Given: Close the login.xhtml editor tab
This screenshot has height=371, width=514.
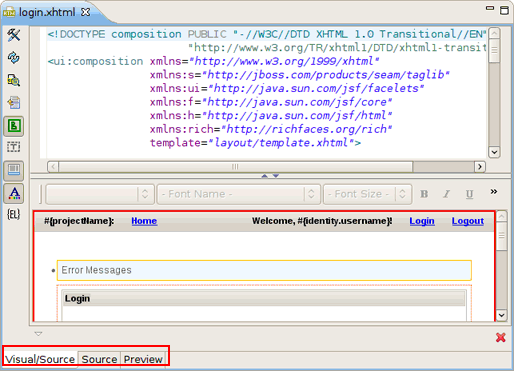Looking at the screenshot, I should point(86,12).
